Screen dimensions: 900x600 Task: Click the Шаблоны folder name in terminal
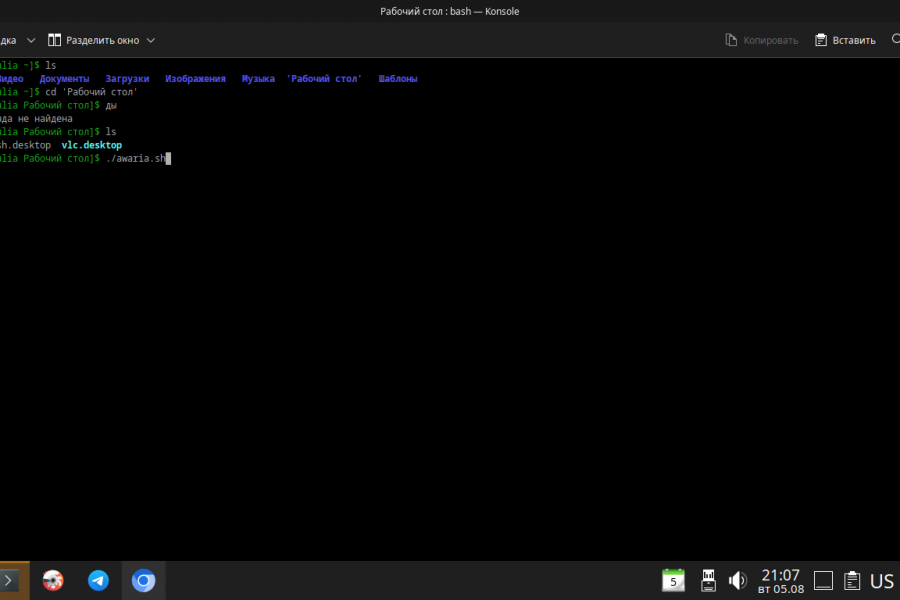tap(398, 79)
